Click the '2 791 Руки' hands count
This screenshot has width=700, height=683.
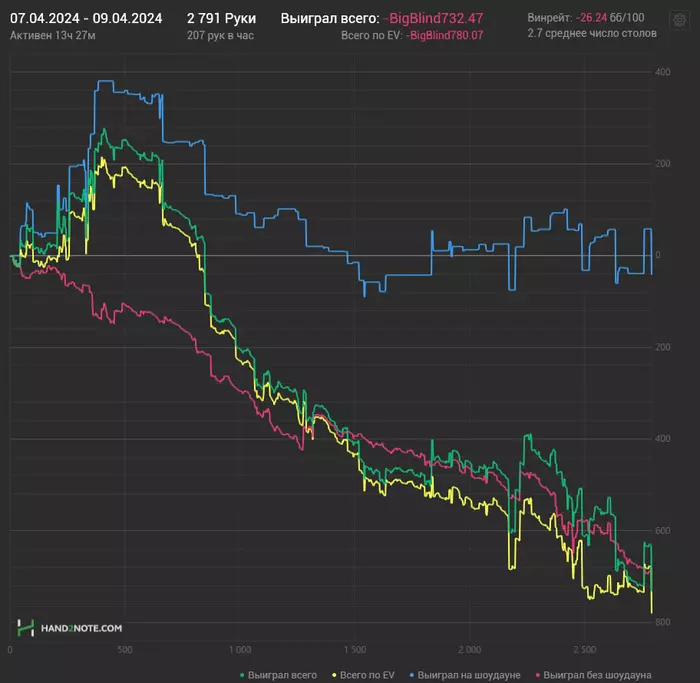[x=221, y=18]
